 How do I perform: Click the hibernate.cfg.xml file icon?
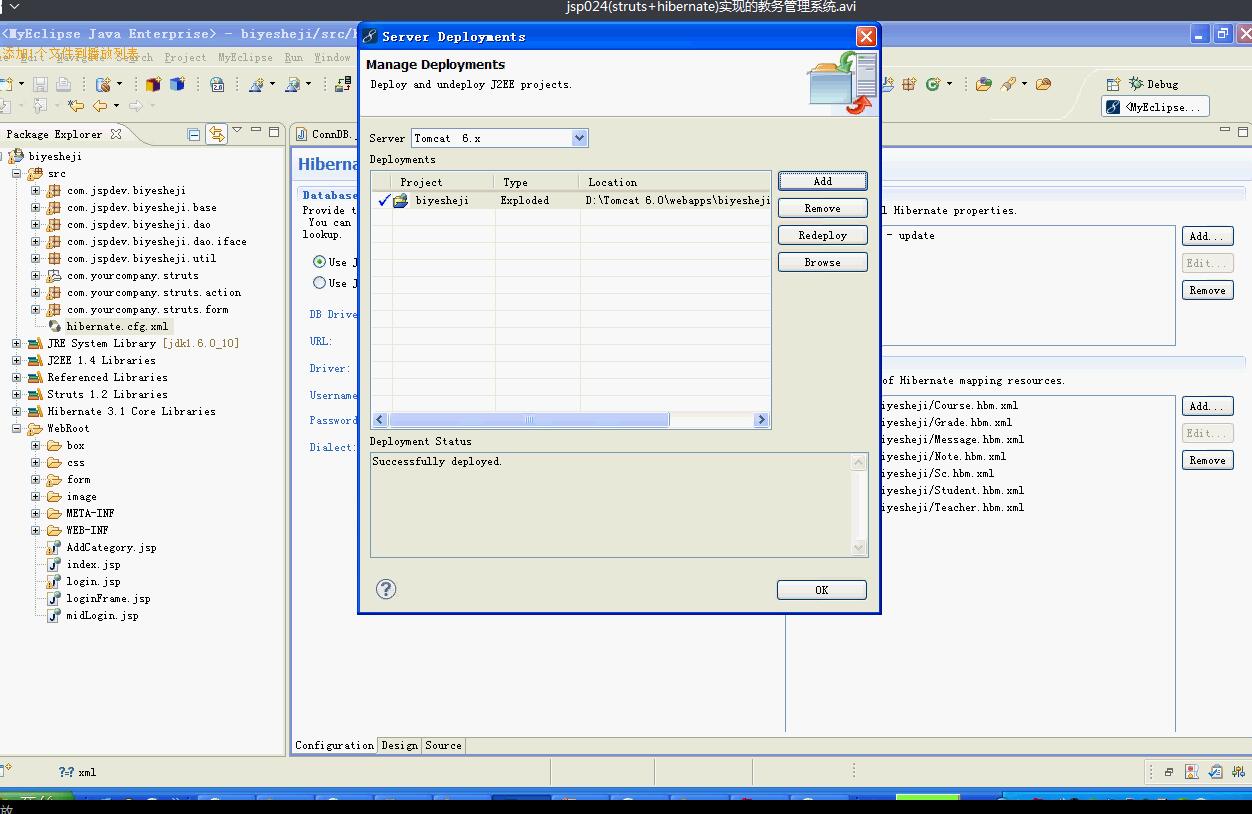(54, 326)
